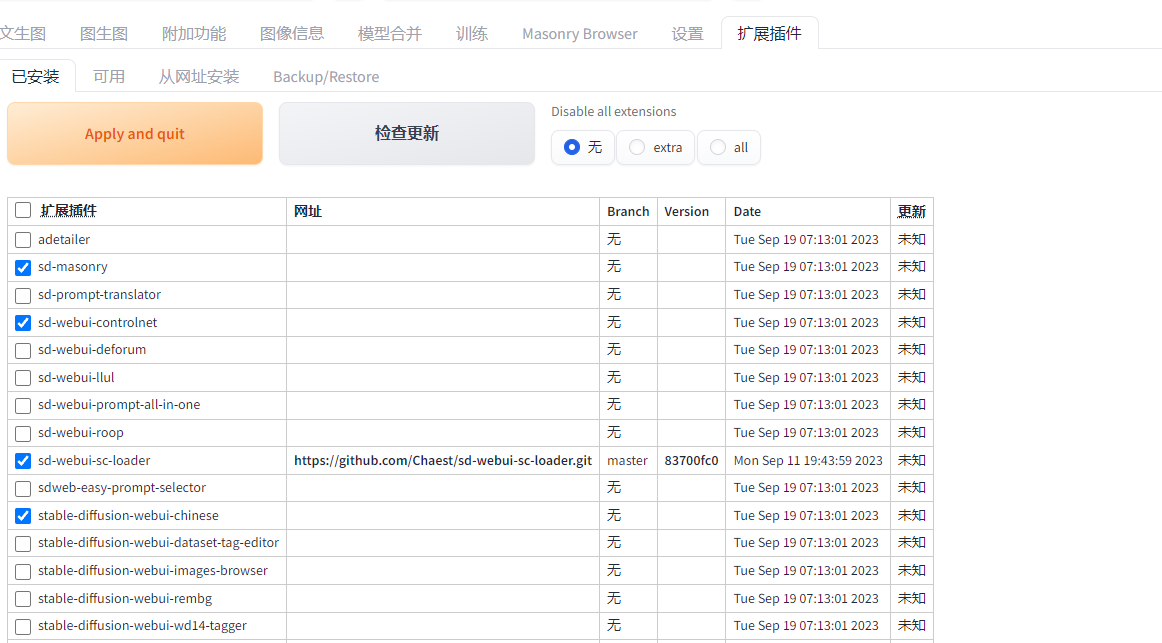1162x643 pixels.
Task: Switch to the 可用 sub-tab
Action: pos(108,76)
